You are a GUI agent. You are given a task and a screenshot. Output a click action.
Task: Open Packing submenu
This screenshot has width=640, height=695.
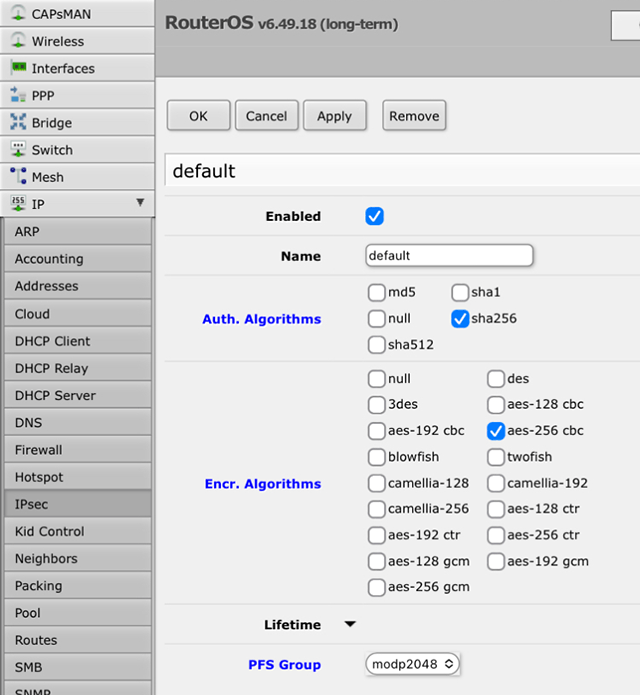tap(78, 586)
